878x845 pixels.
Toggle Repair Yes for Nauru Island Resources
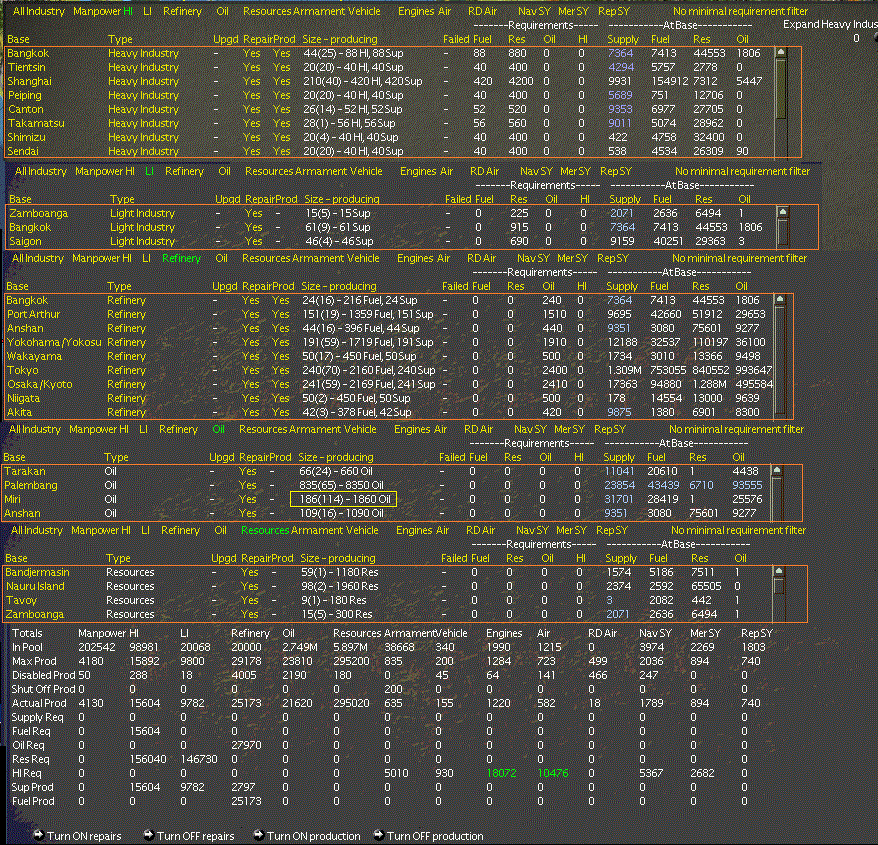pos(249,586)
